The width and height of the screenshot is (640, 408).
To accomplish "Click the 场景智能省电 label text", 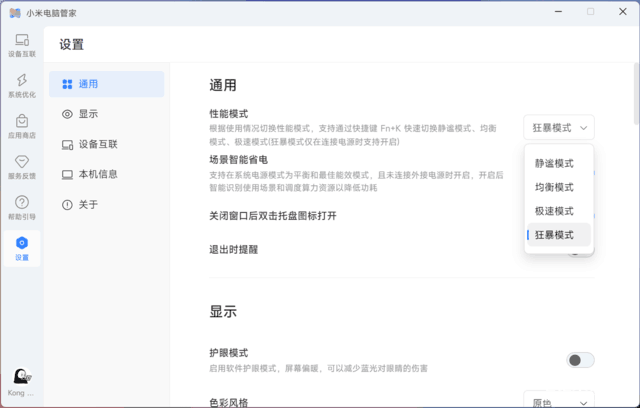I will click(238, 160).
